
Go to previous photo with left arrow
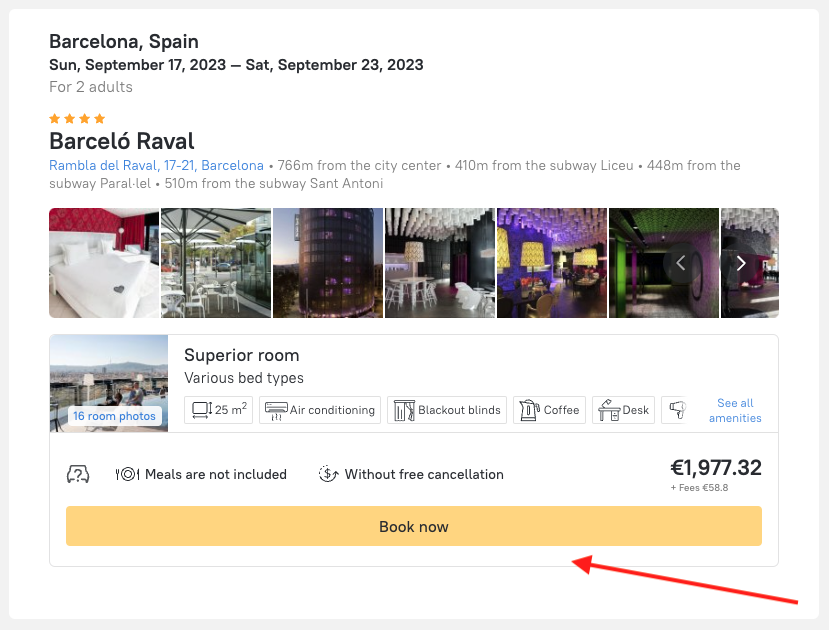click(681, 263)
